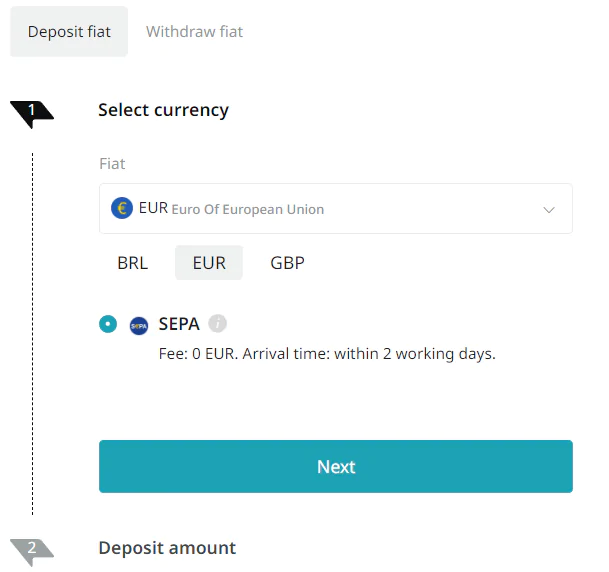
Task: Choose the GBP currency shortcut
Action: click(287, 263)
